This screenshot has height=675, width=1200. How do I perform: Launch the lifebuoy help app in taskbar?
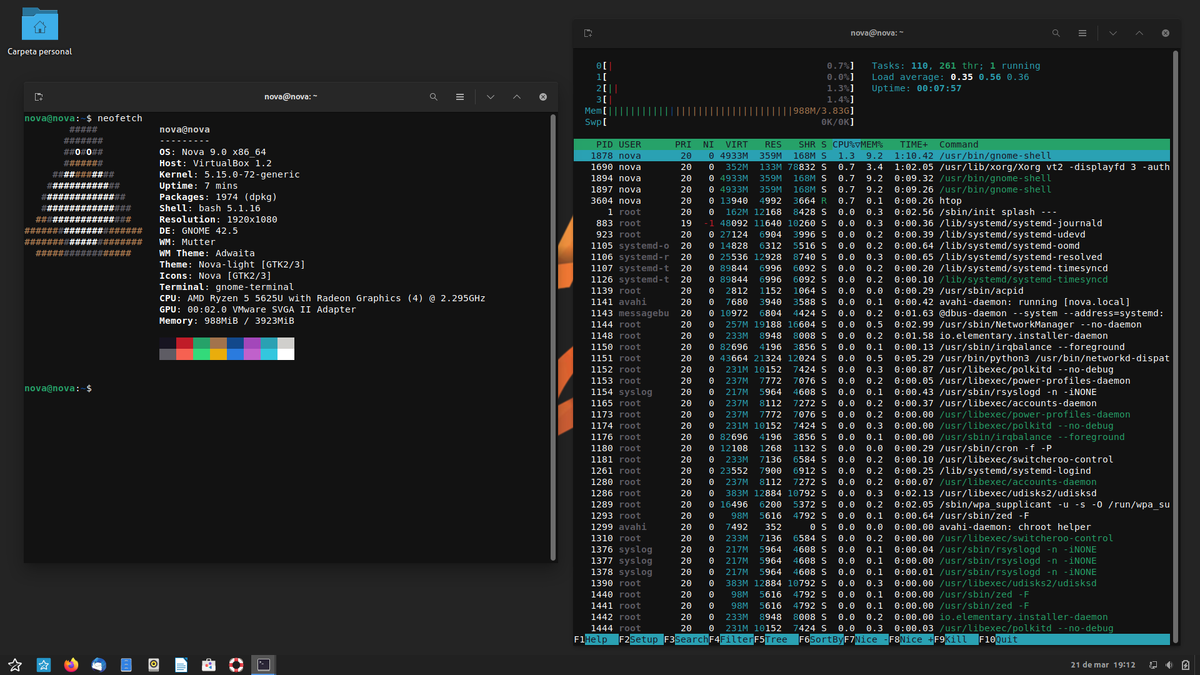[236, 664]
